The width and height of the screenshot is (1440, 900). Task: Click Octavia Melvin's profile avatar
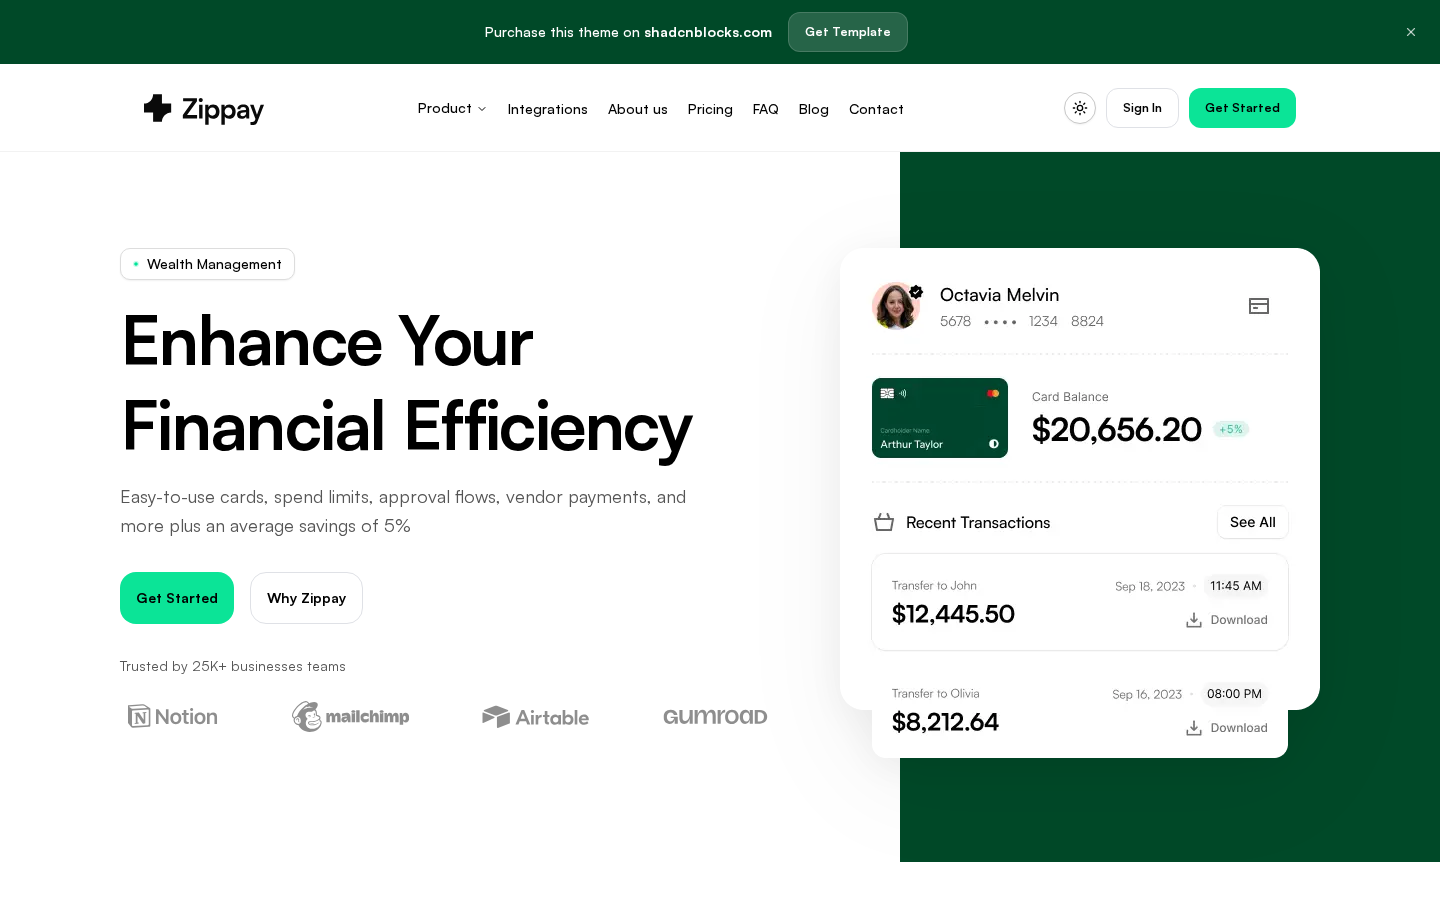896,306
